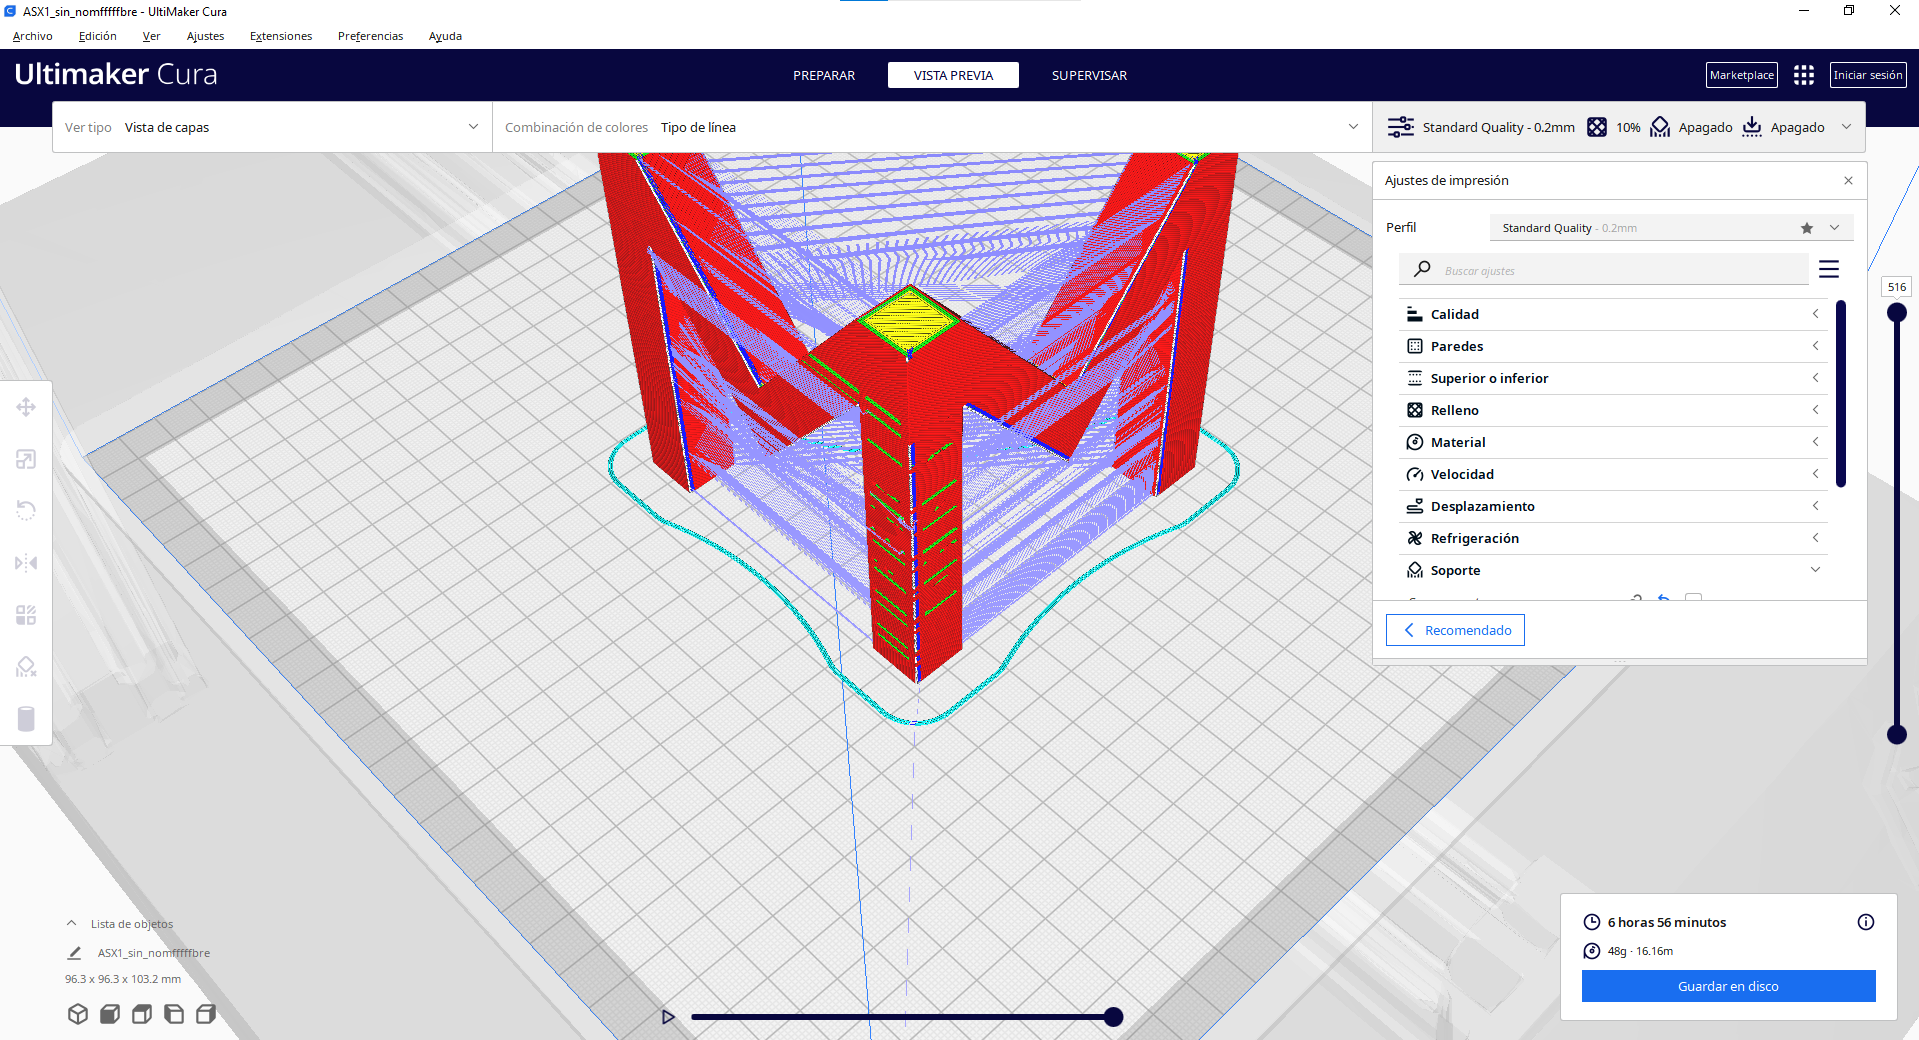Click the layer slider upper handle
Image resolution: width=1919 pixels, height=1040 pixels.
tap(1896, 312)
